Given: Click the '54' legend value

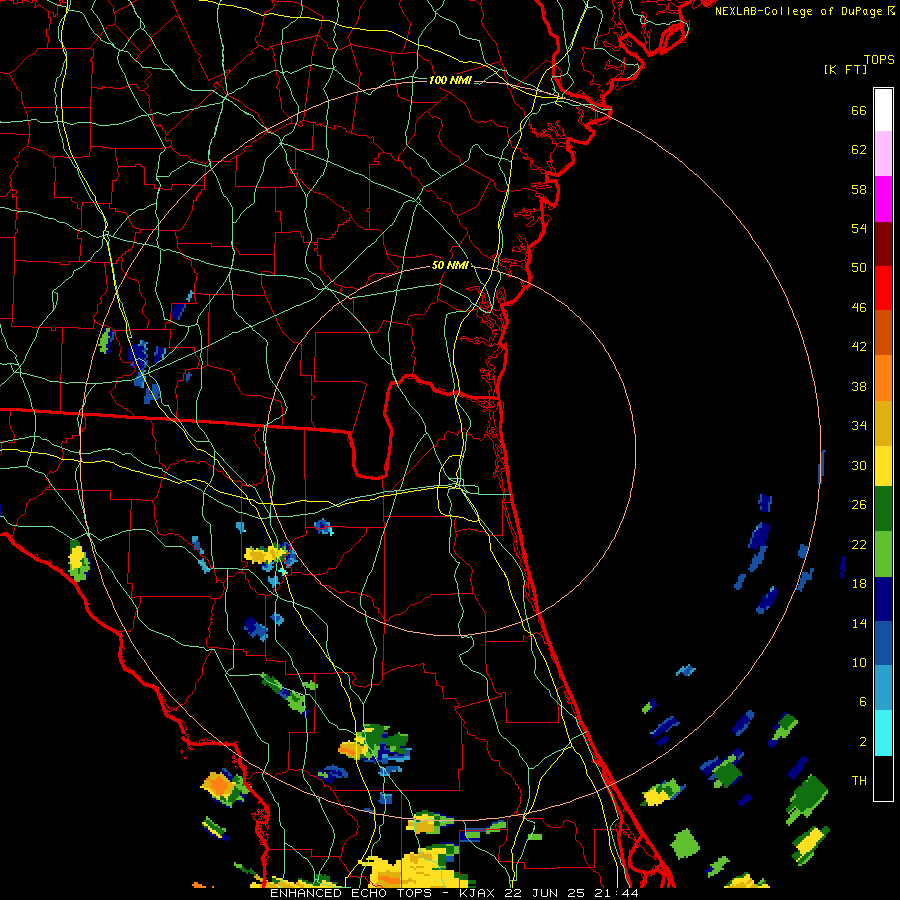Looking at the screenshot, I should (x=859, y=228).
